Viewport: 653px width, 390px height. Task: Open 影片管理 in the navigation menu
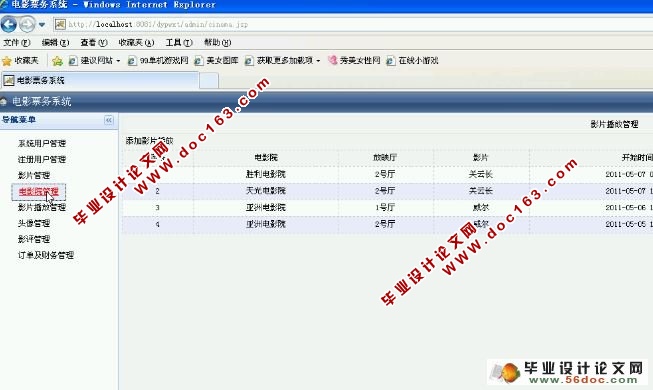click(34, 175)
